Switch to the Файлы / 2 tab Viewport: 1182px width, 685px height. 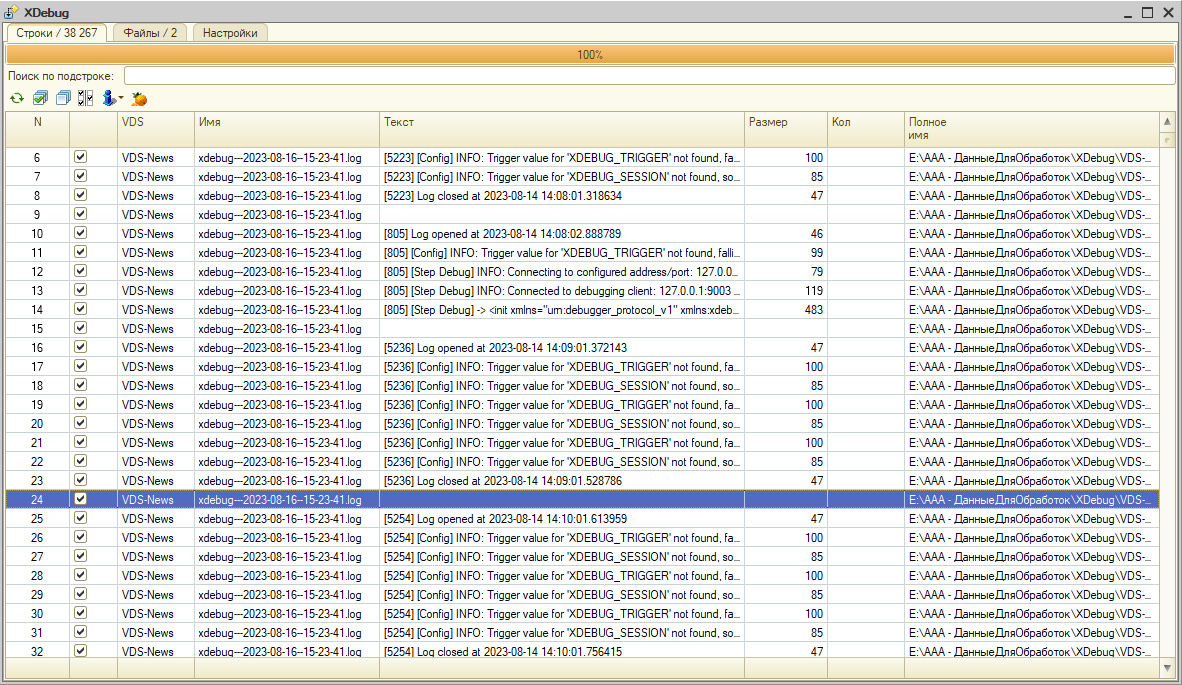[150, 33]
